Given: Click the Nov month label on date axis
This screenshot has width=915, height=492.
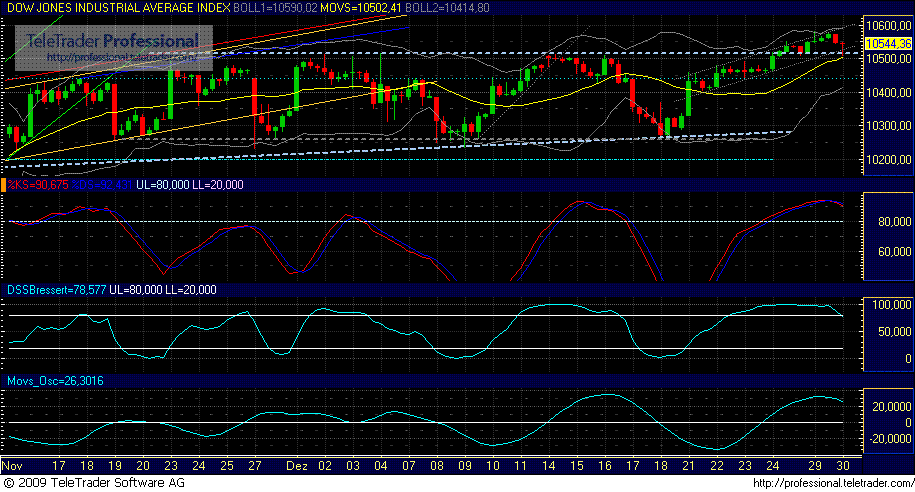Looking at the screenshot, I should [13, 466].
